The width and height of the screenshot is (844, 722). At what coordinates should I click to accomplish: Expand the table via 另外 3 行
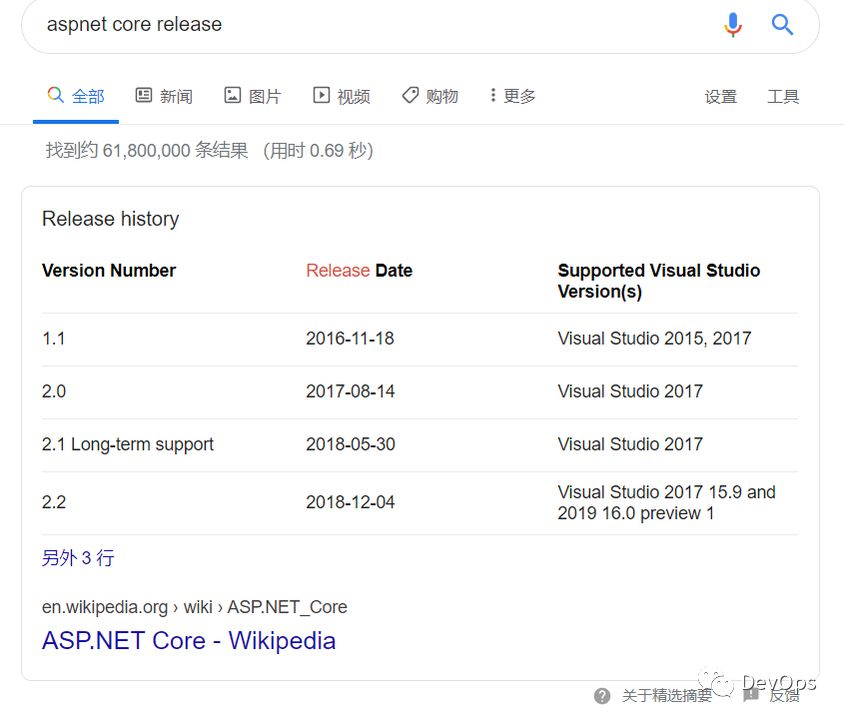pyautogui.click(x=78, y=558)
